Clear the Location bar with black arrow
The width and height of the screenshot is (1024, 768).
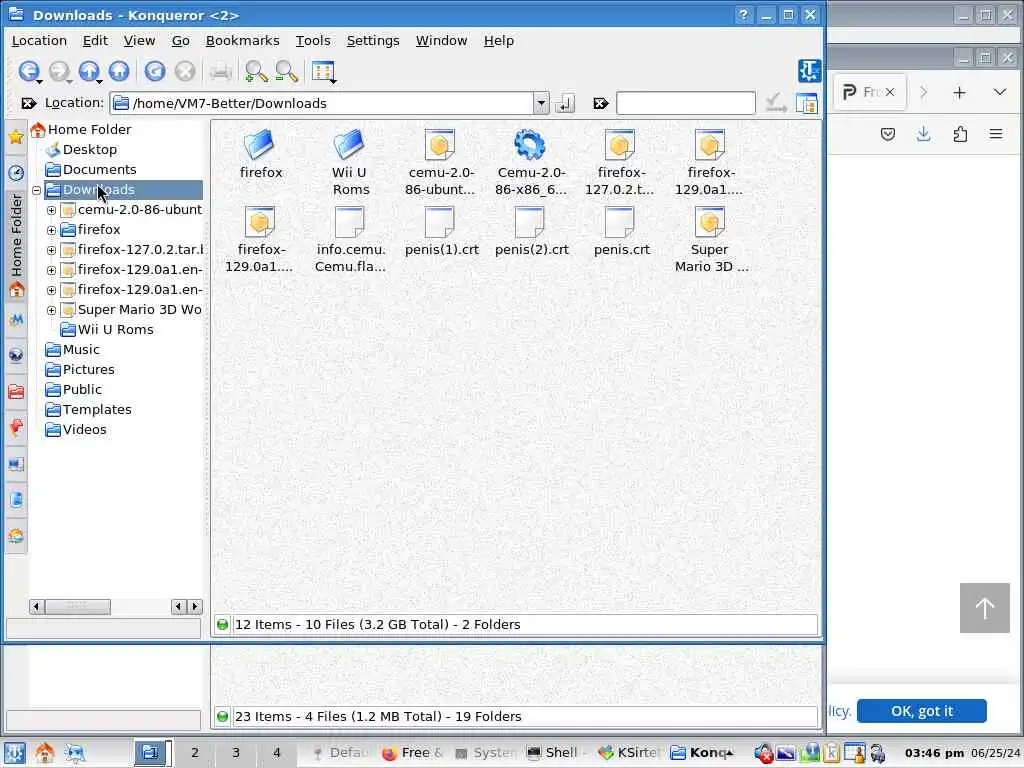click(x=29, y=103)
